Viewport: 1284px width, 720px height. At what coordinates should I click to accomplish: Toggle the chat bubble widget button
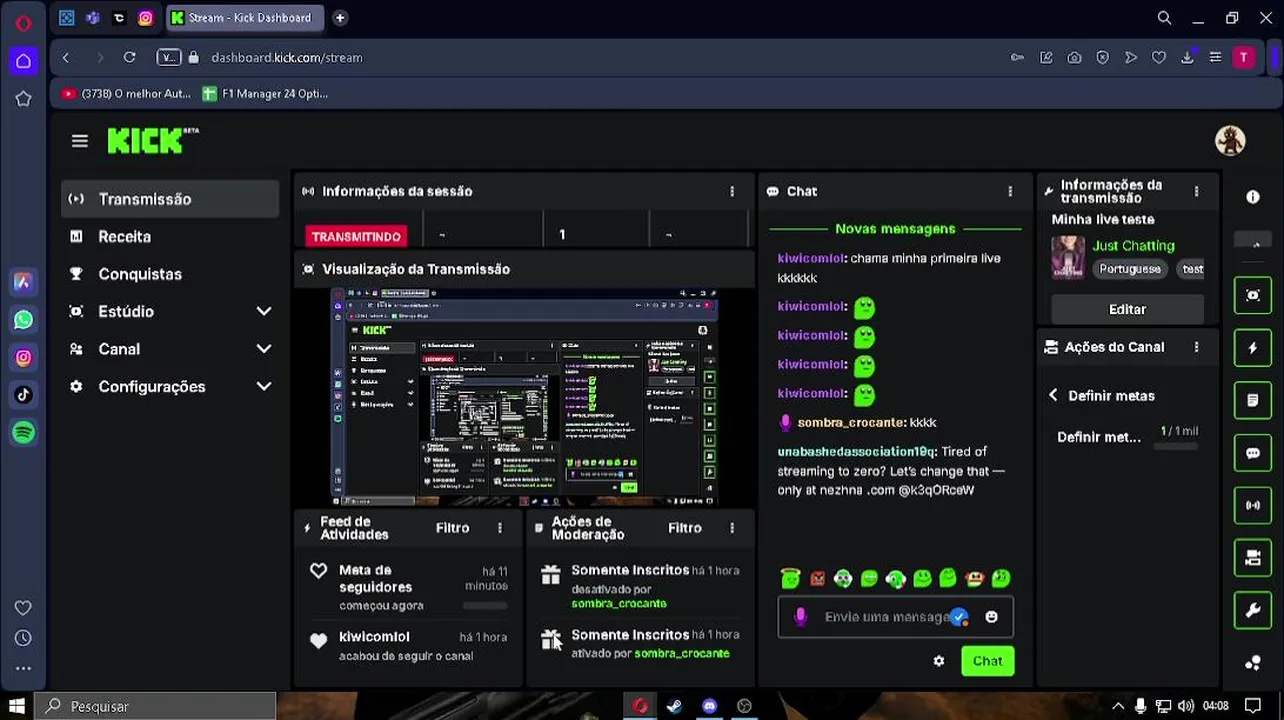tap(1253, 453)
